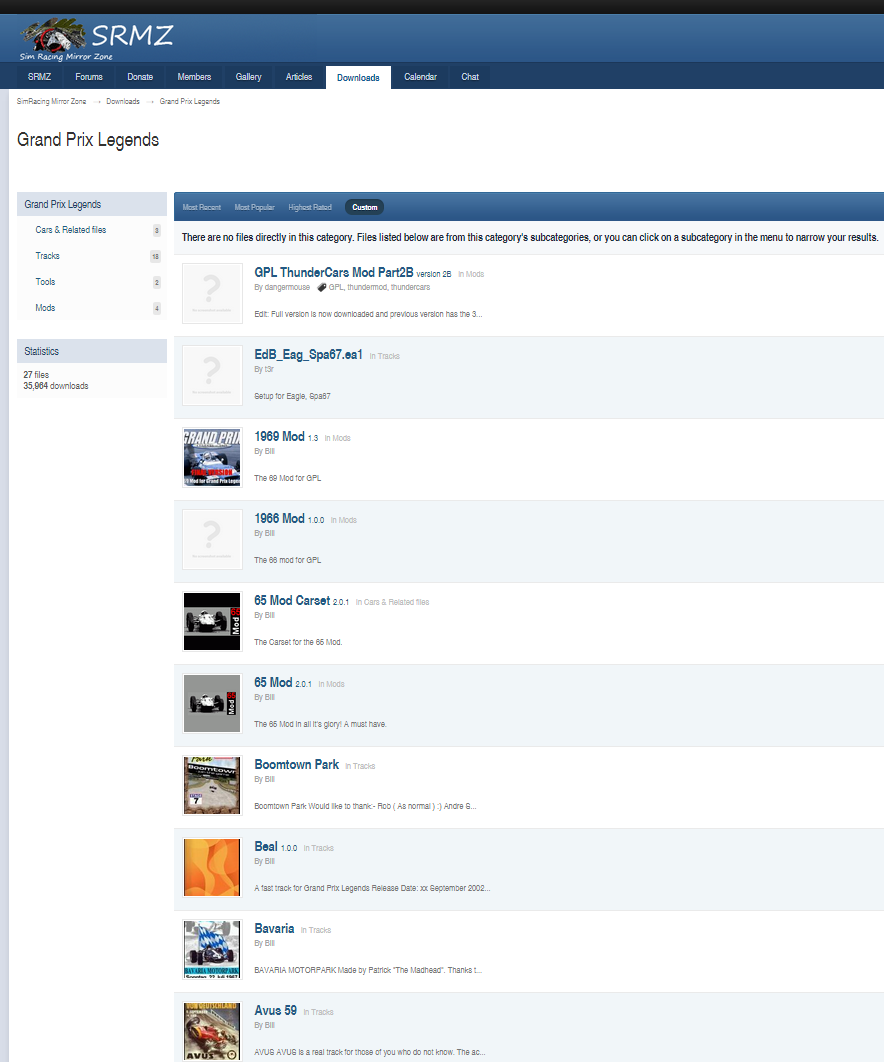This screenshot has height=1062, width=884.
Task: Open the Tracks subcategory in sidebar
Action: pos(47,256)
